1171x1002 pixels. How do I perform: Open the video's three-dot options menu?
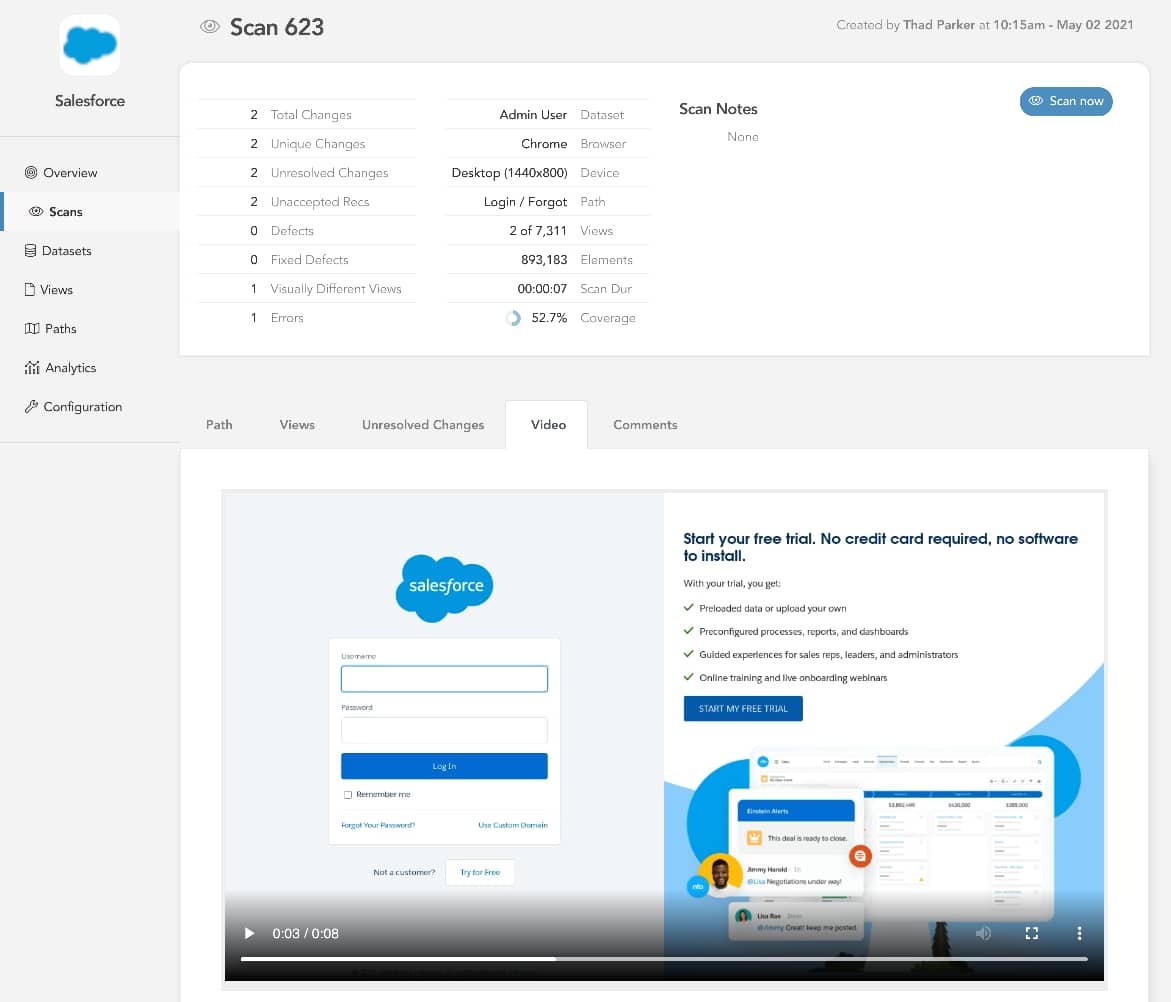[1079, 933]
